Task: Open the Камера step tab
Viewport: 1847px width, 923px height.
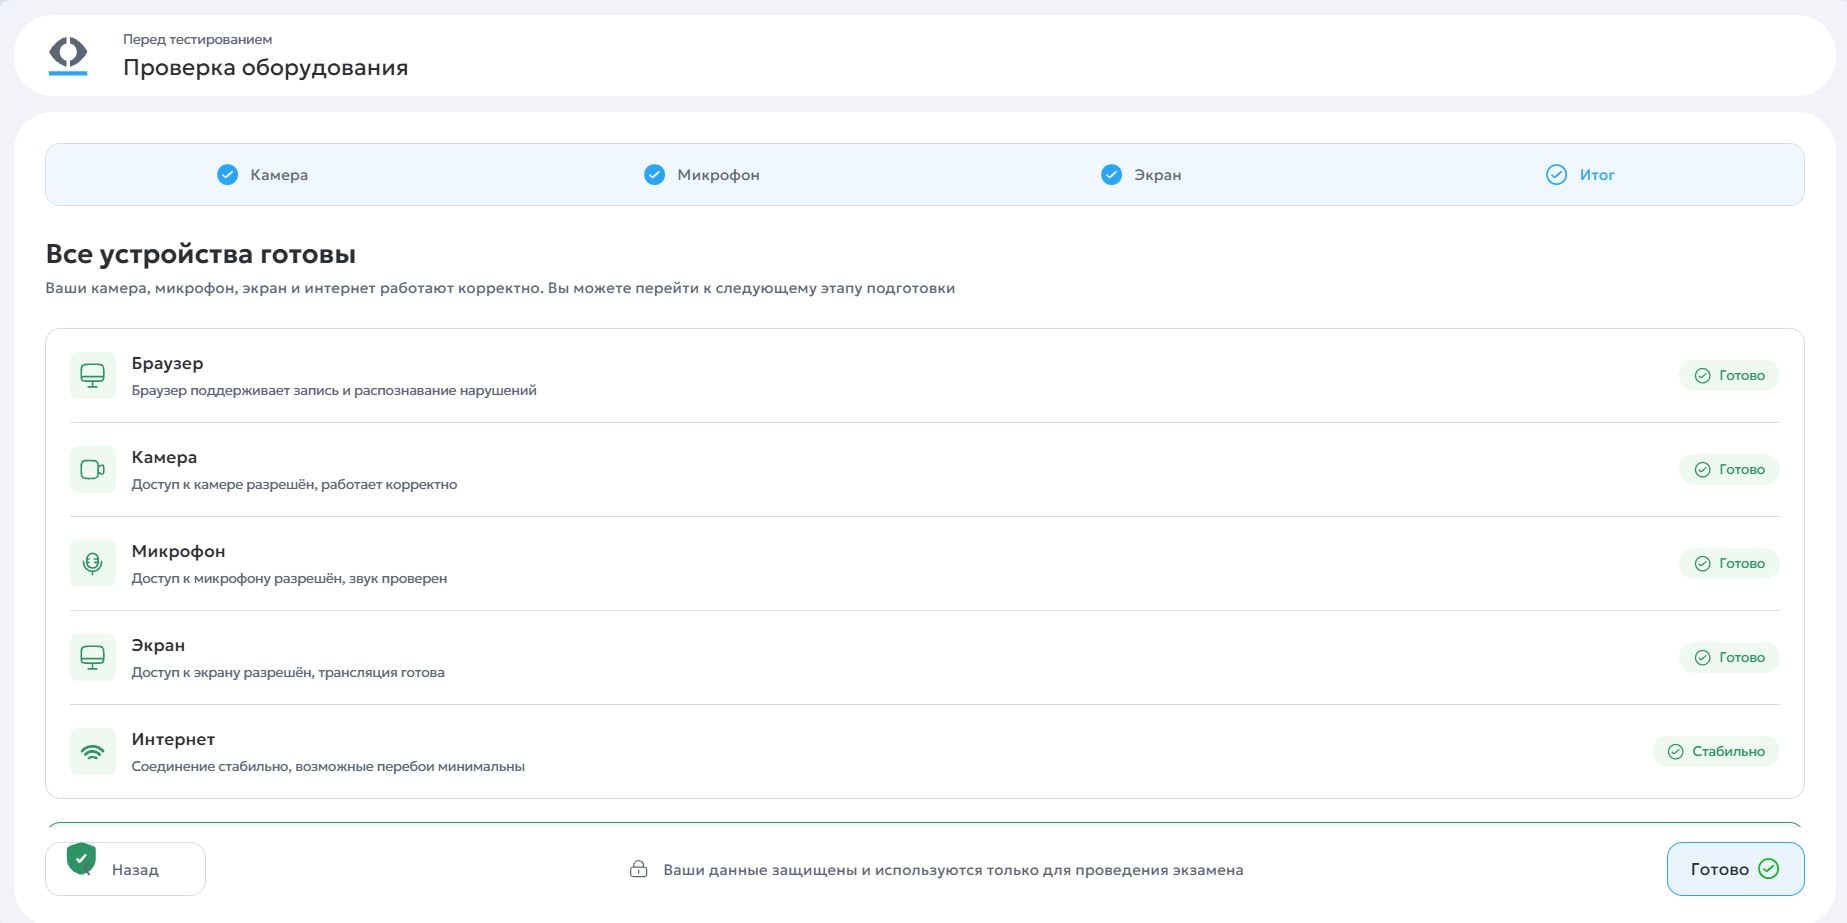Action: point(263,175)
